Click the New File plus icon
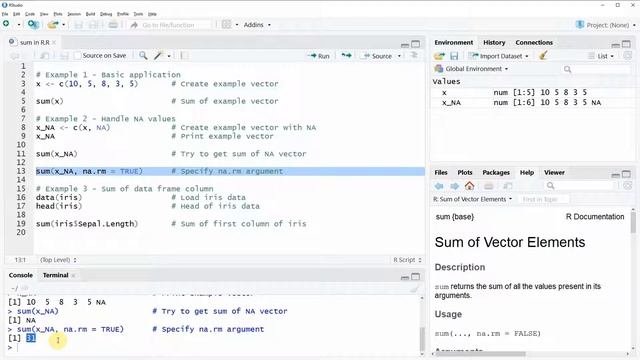Screen dimensions: 640x360 pyautogui.click(x=6, y=24)
